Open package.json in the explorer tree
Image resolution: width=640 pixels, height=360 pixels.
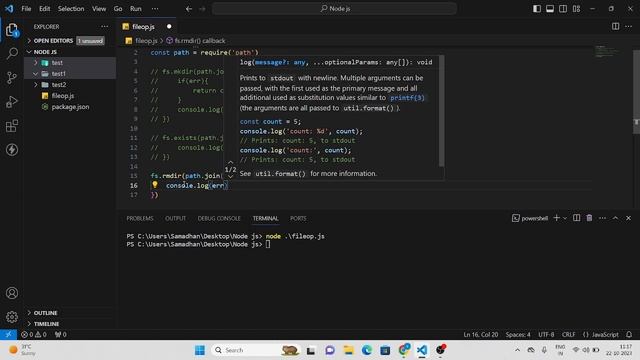[70, 107]
